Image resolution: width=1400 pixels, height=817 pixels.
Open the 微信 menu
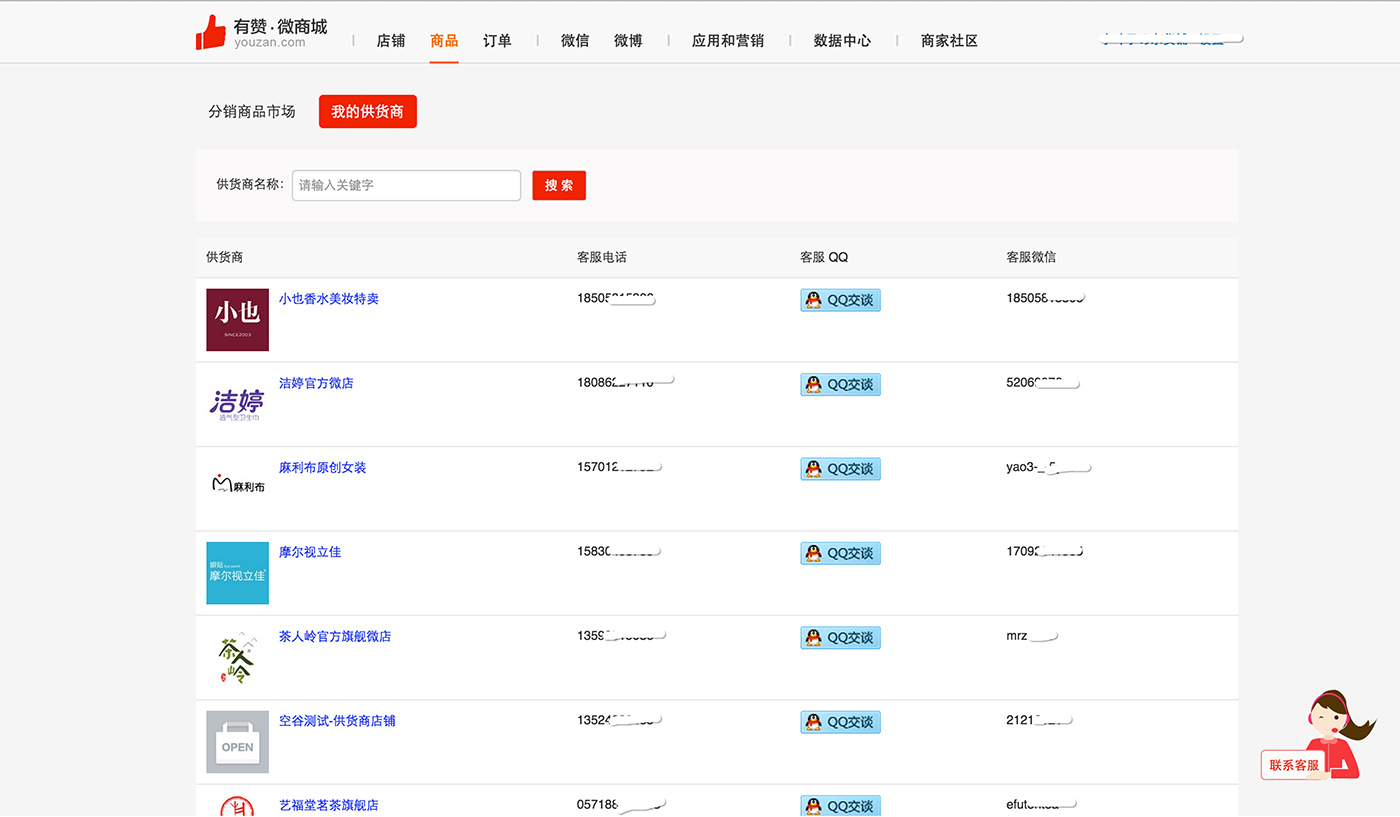(x=575, y=41)
